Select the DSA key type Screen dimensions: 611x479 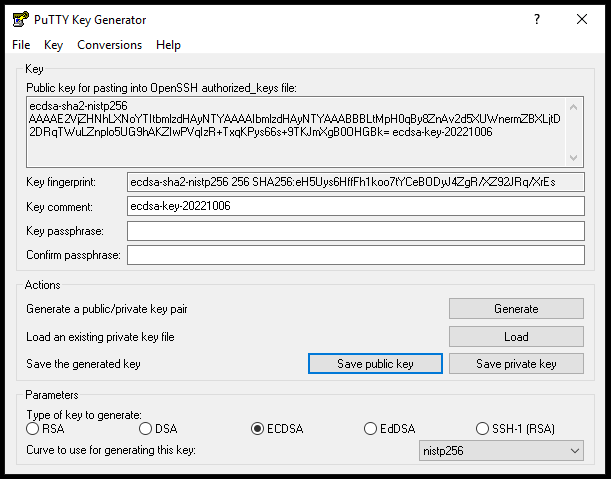coord(158,429)
